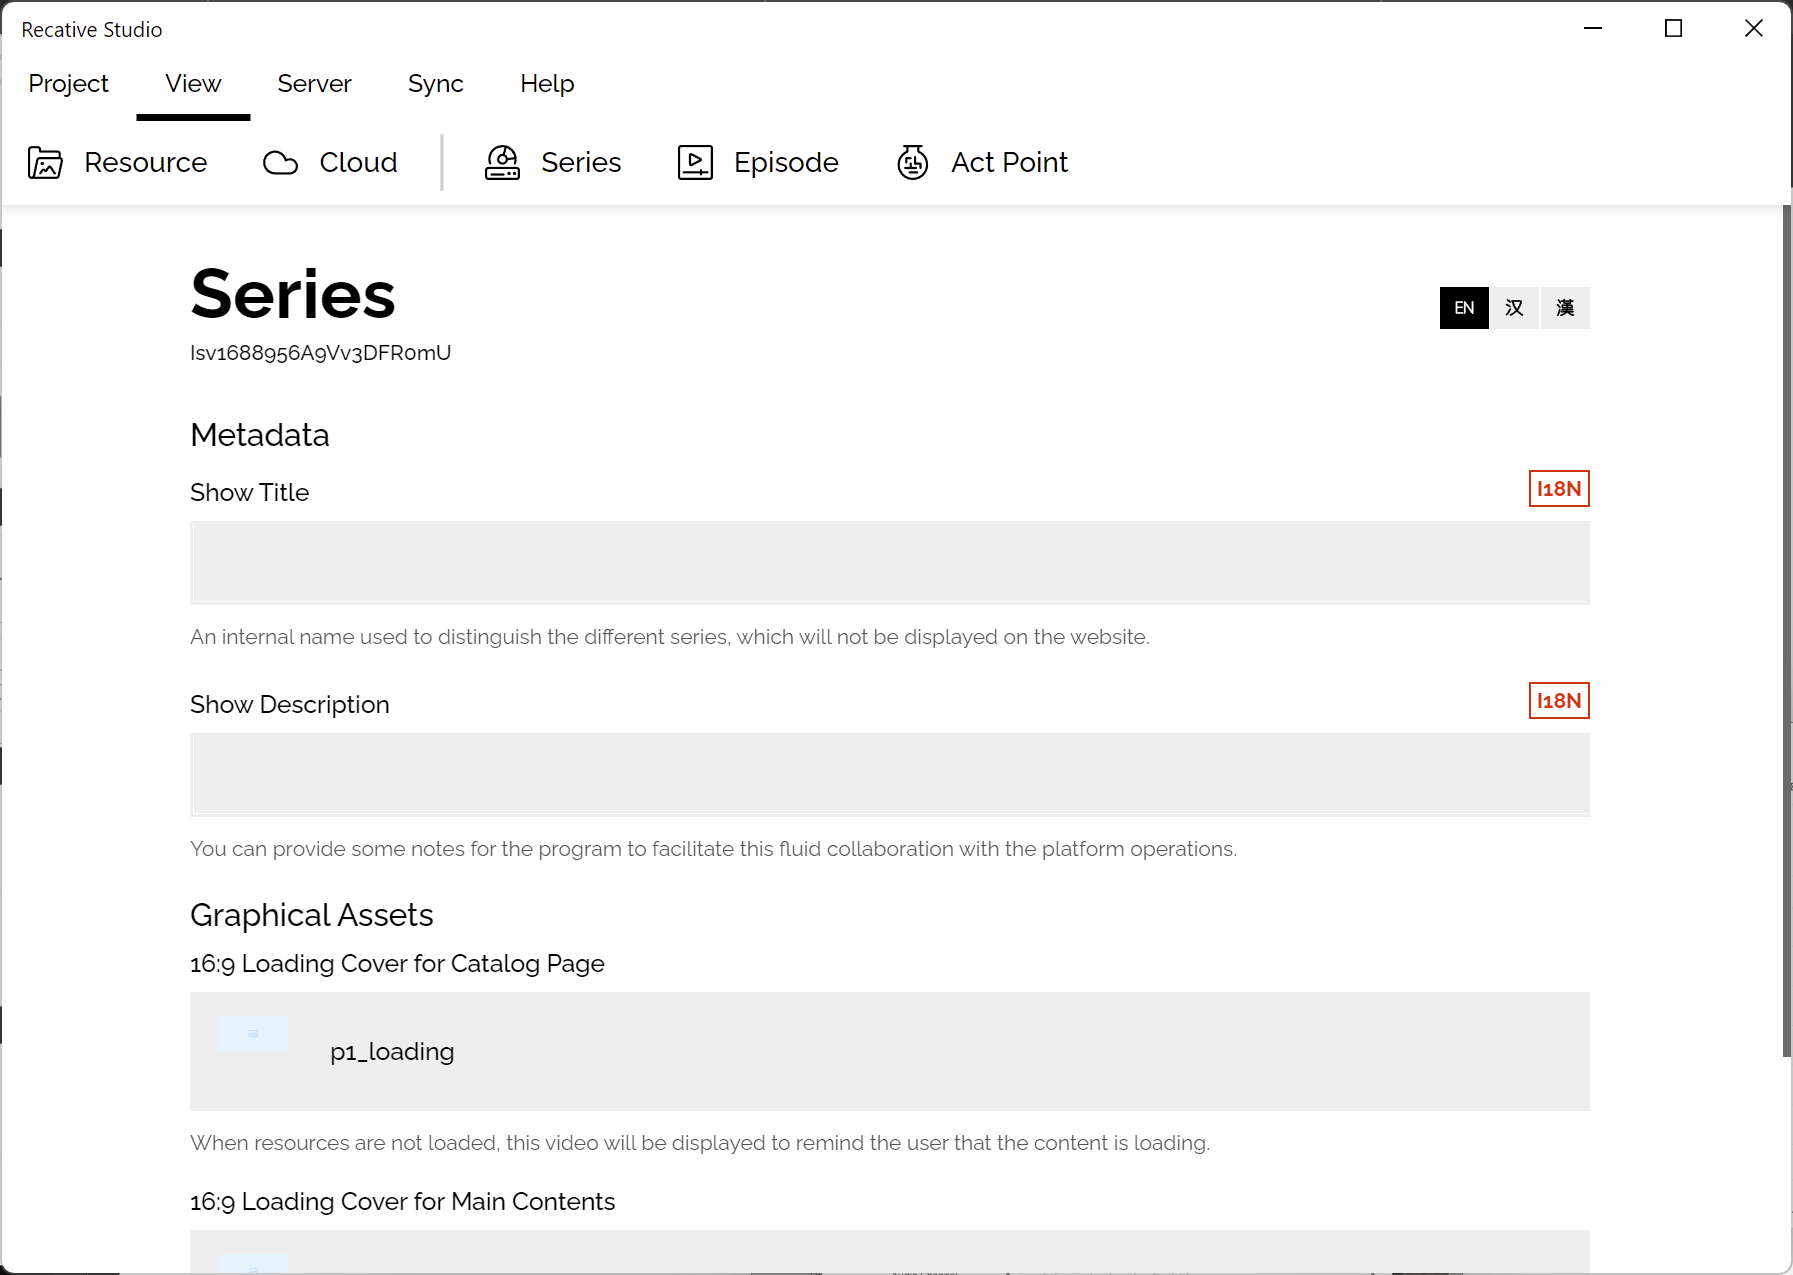Open the Help tab

547,84
